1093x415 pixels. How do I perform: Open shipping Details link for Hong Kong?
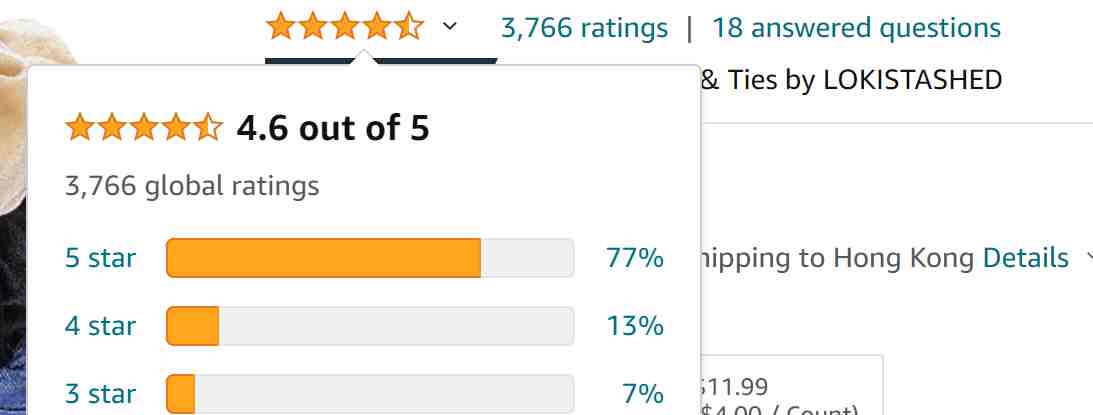(1025, 258)
